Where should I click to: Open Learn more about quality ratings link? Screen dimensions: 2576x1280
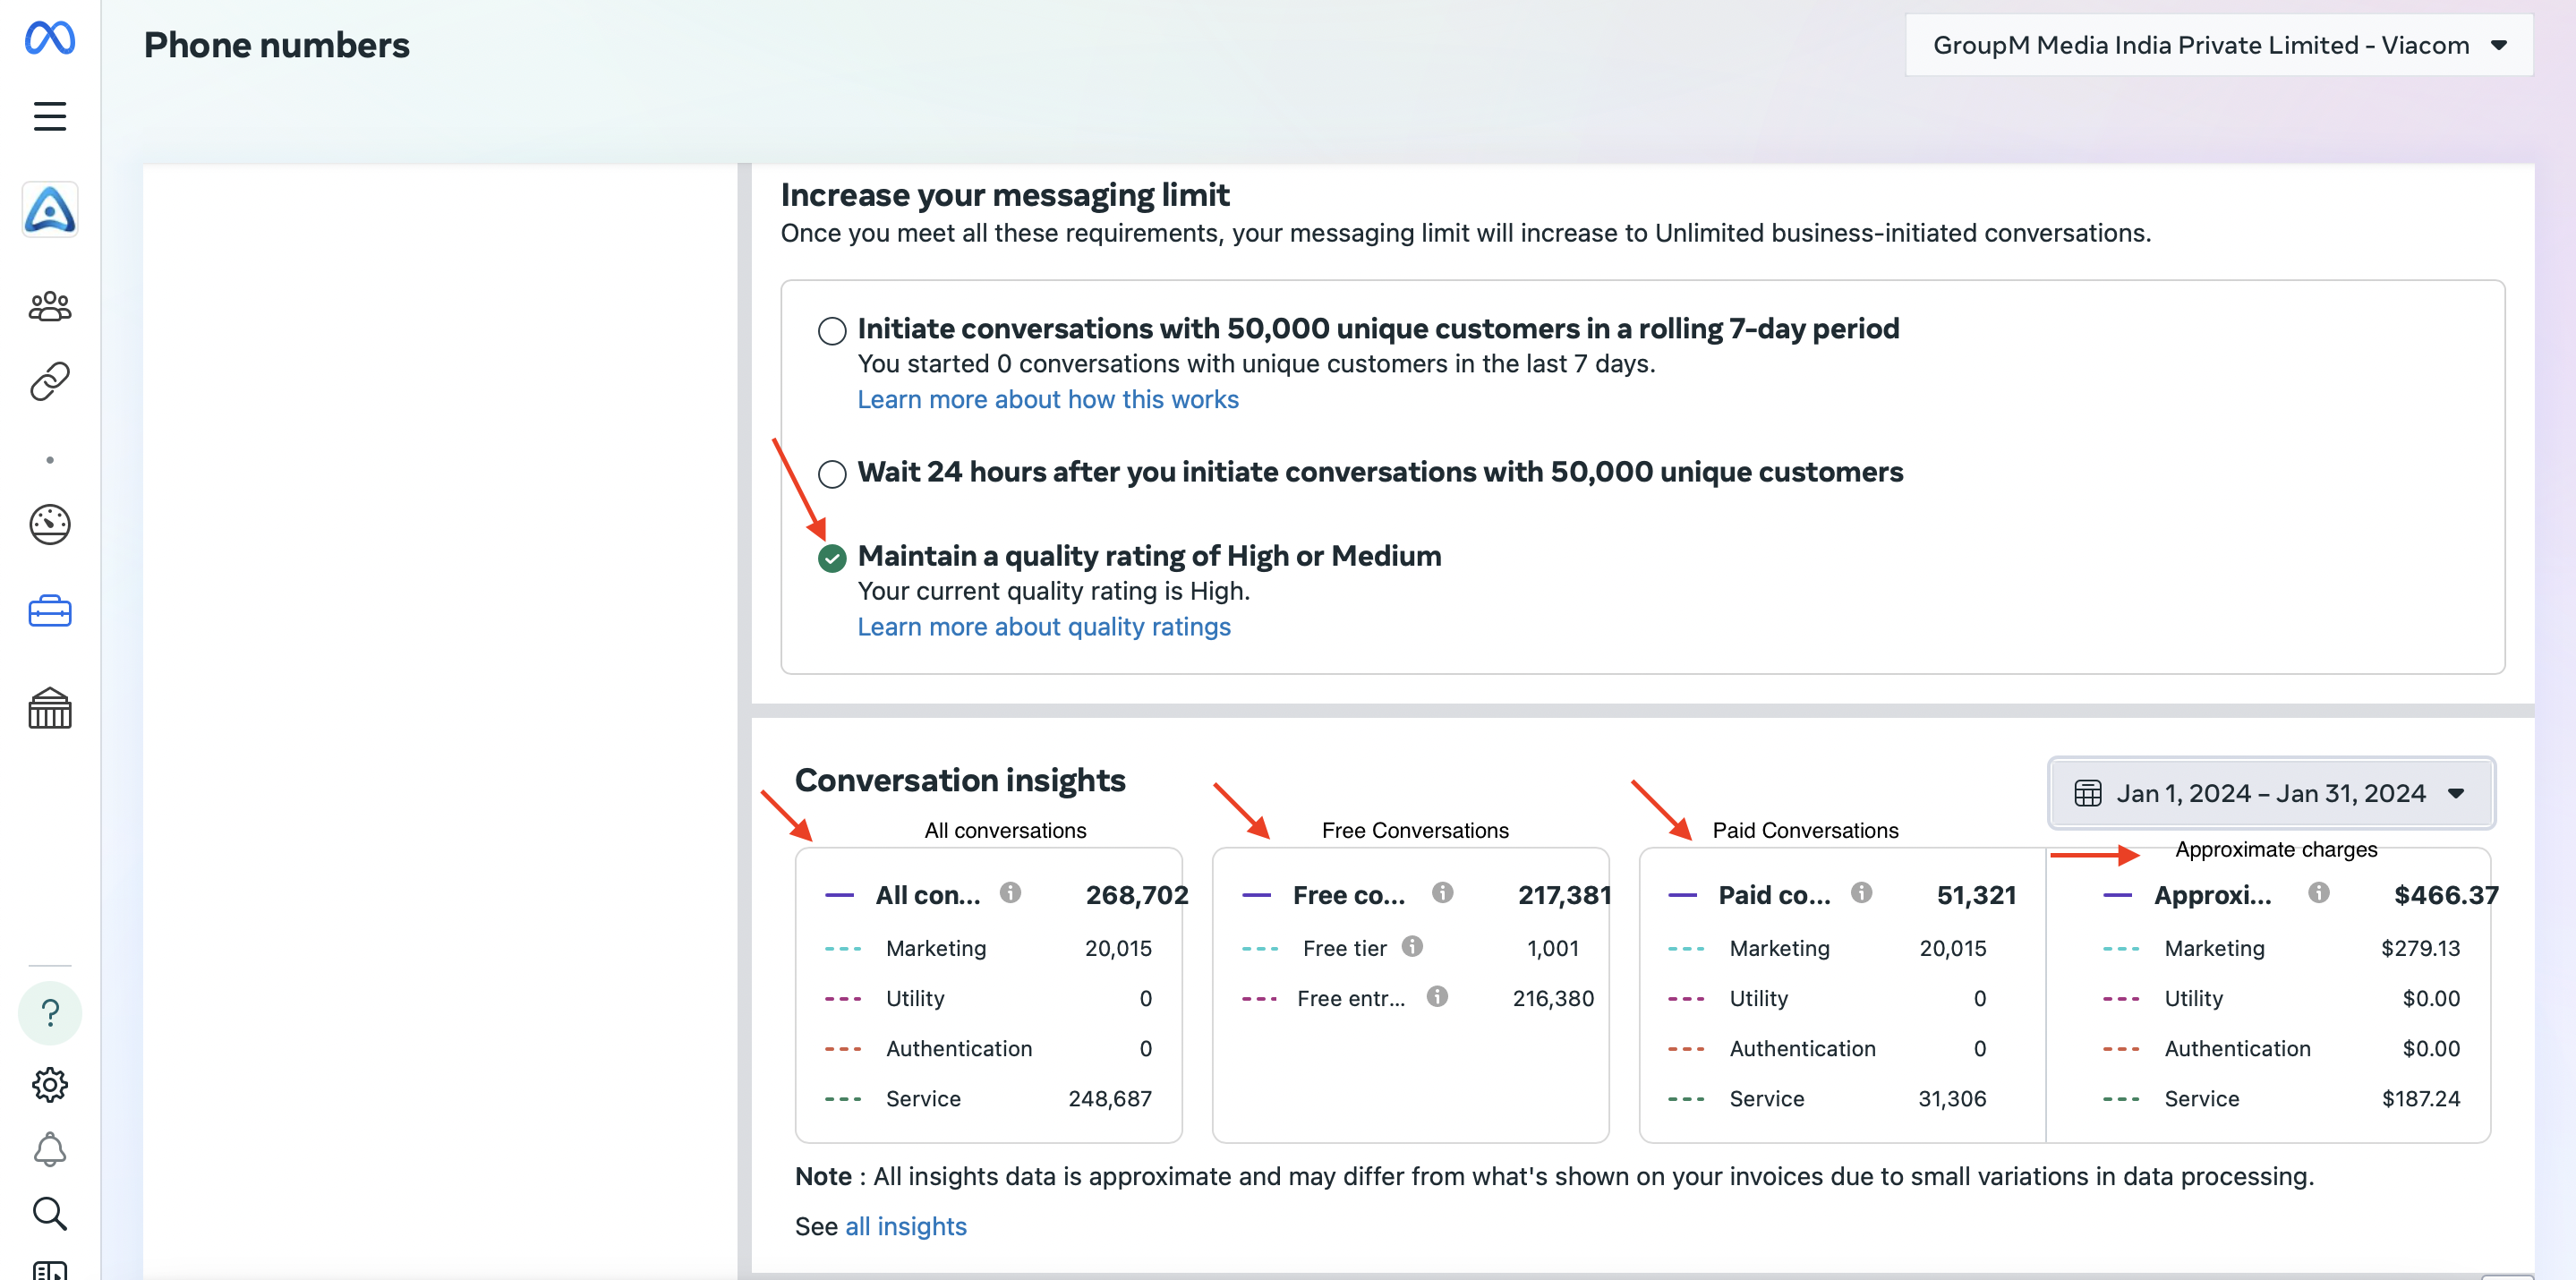(1044, 626)
